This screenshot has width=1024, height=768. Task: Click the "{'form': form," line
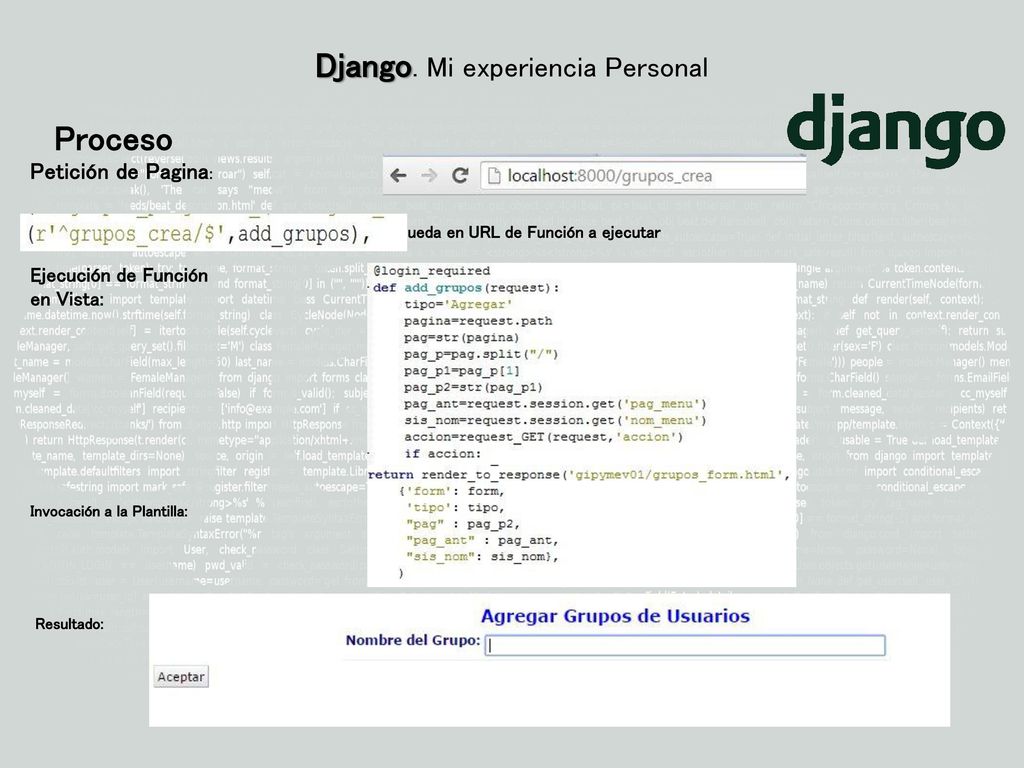click(451, 491)
